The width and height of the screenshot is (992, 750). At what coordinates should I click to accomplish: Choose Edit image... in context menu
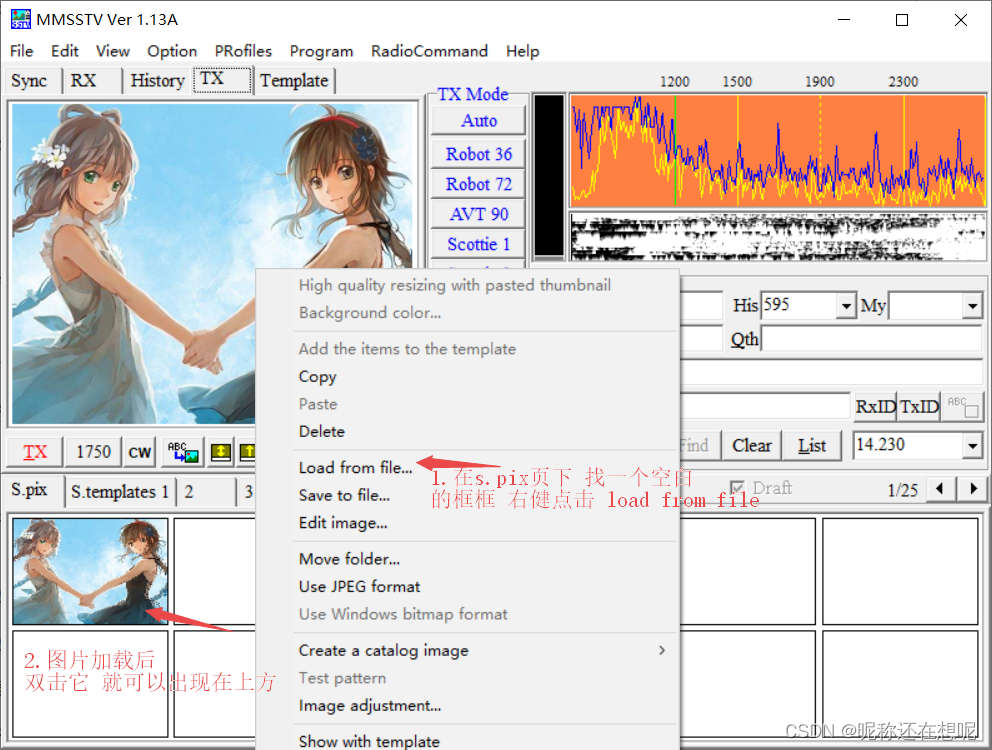coord(343,523)
